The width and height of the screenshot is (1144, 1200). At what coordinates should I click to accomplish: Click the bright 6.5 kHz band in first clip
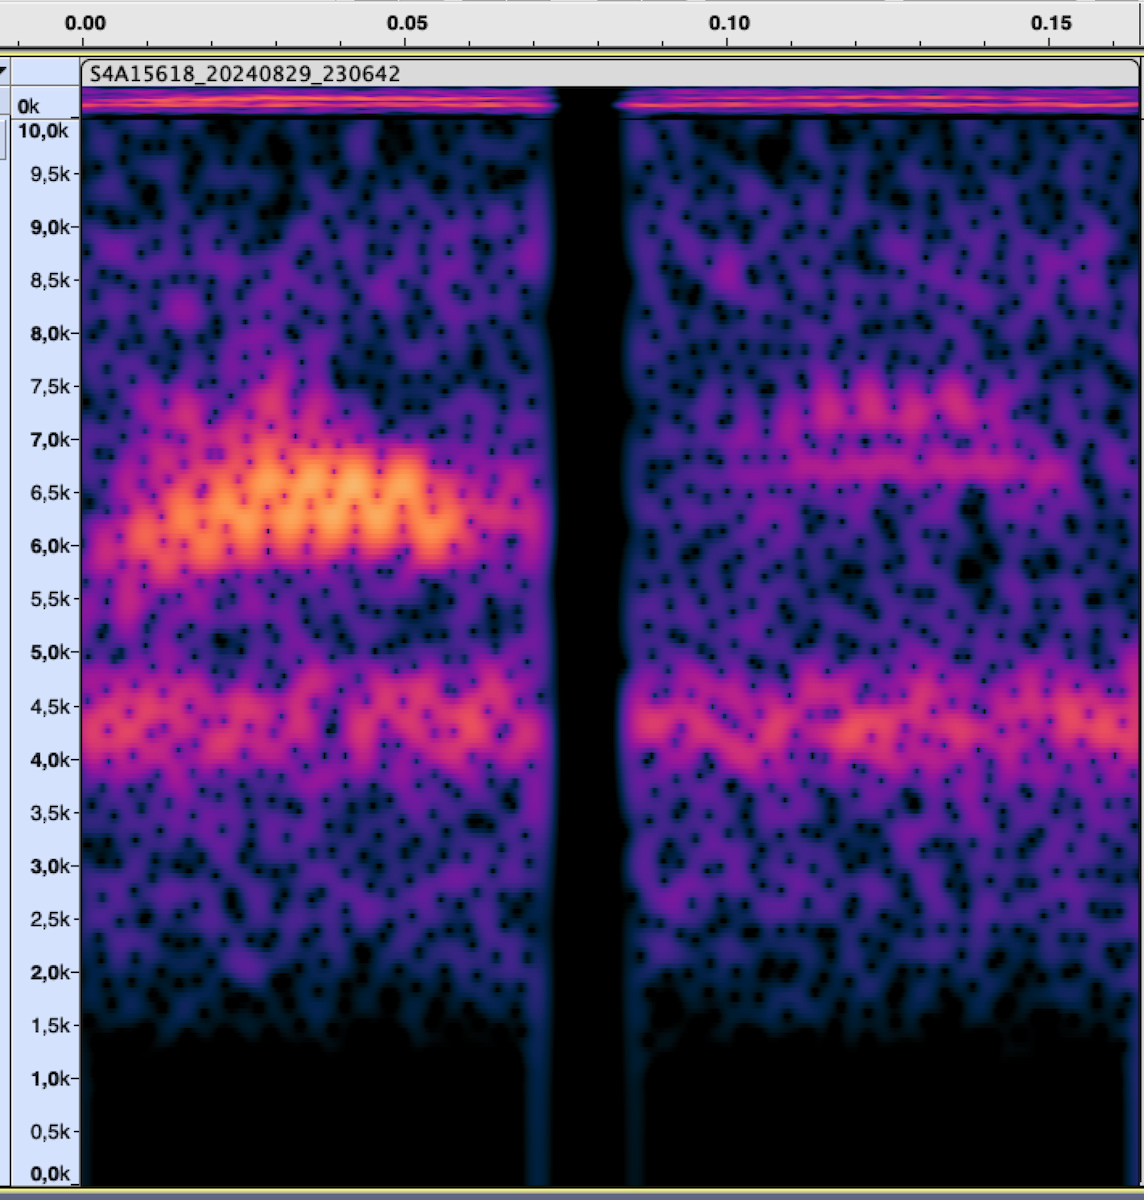(x=310, y=505)
